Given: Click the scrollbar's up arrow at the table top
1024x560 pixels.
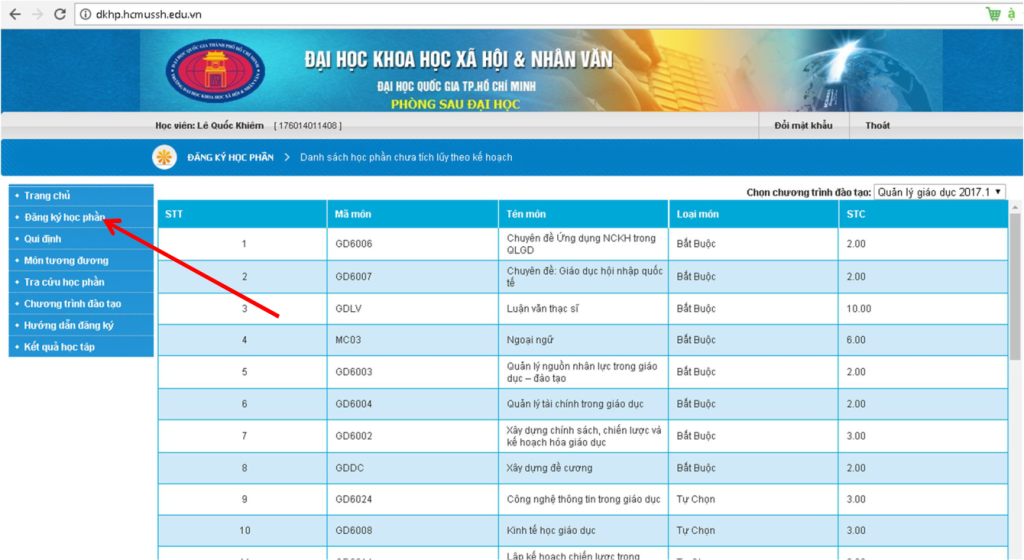Looking at the screenshot, I should (1015, 207).
